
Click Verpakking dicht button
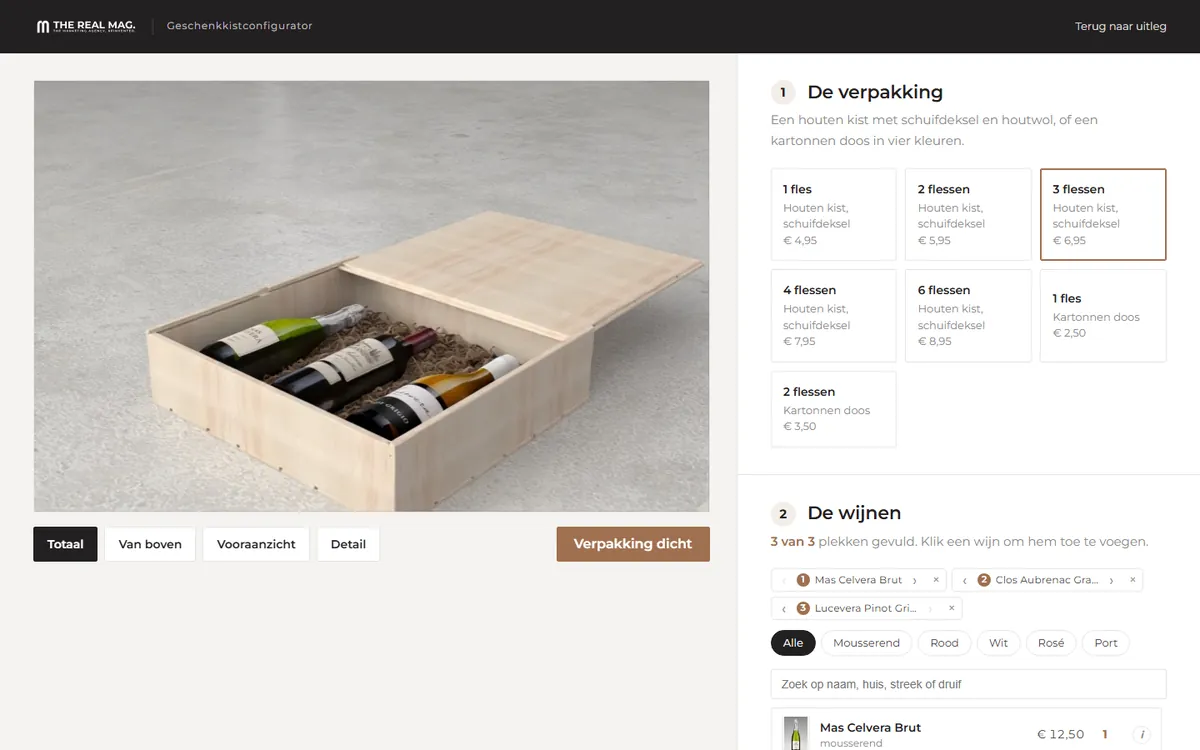[x=633, y=544]
